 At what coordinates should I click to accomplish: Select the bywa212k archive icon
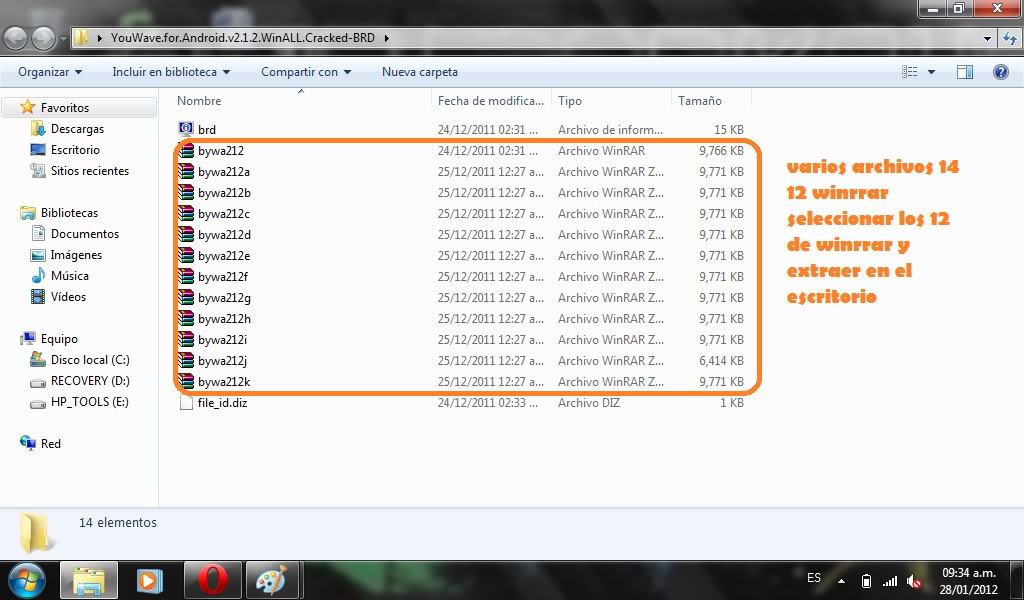186,381
